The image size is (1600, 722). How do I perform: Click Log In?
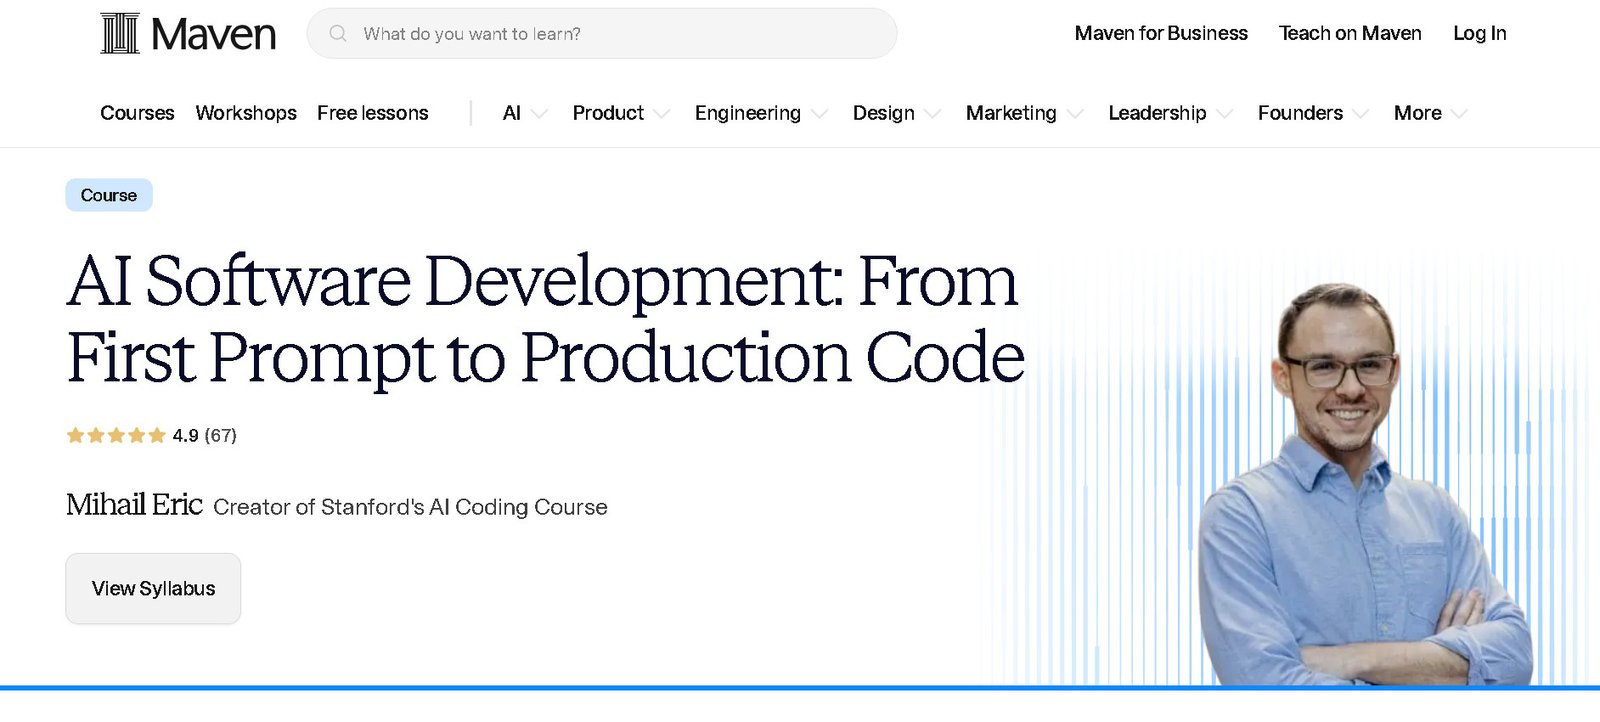1479,33
